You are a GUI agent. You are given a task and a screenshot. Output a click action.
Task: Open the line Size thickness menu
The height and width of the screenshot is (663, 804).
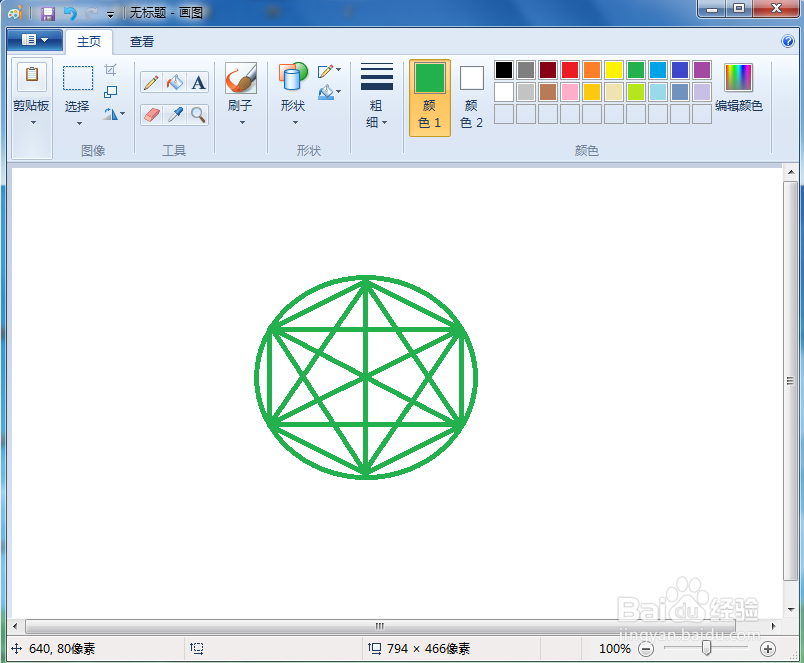pyautogui.click(x=377, y=95)
